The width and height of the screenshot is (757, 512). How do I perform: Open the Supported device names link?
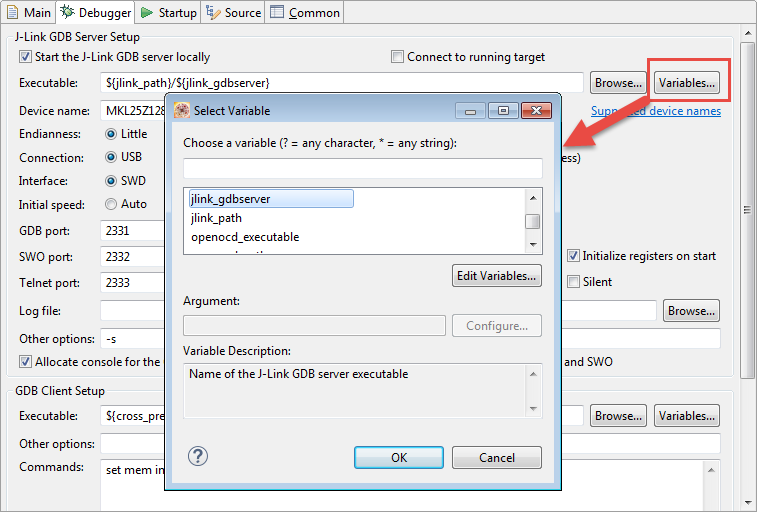click(655, 111)
